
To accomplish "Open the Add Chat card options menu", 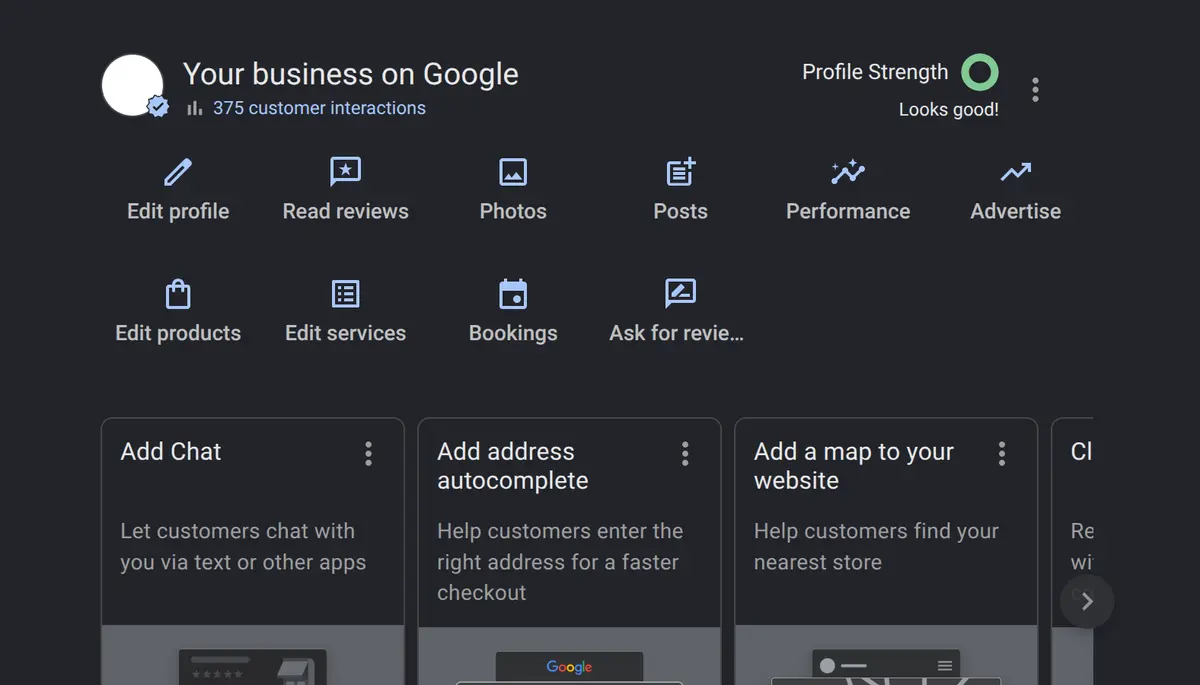I will tap(368, 454).
